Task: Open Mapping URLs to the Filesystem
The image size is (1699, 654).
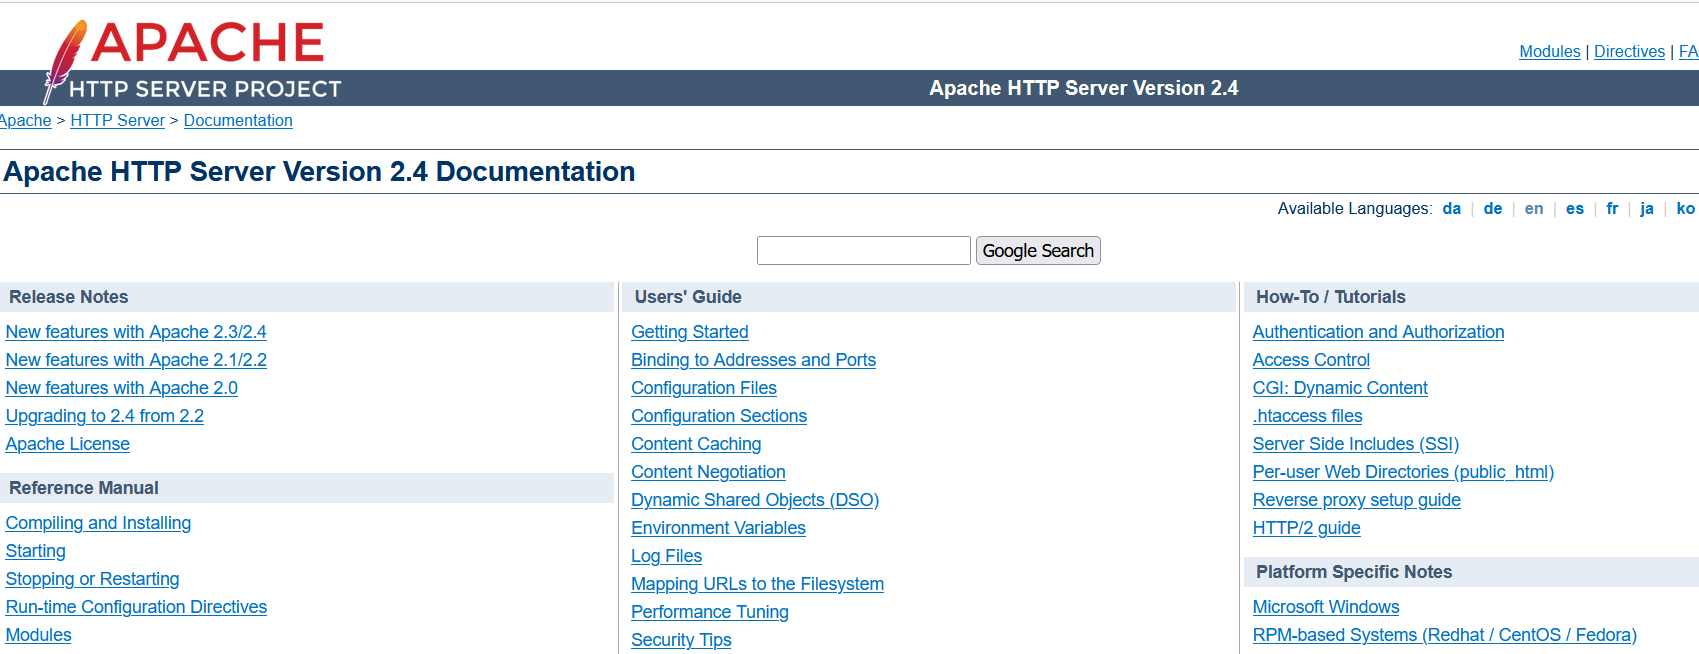Action: tap(757, 584)
